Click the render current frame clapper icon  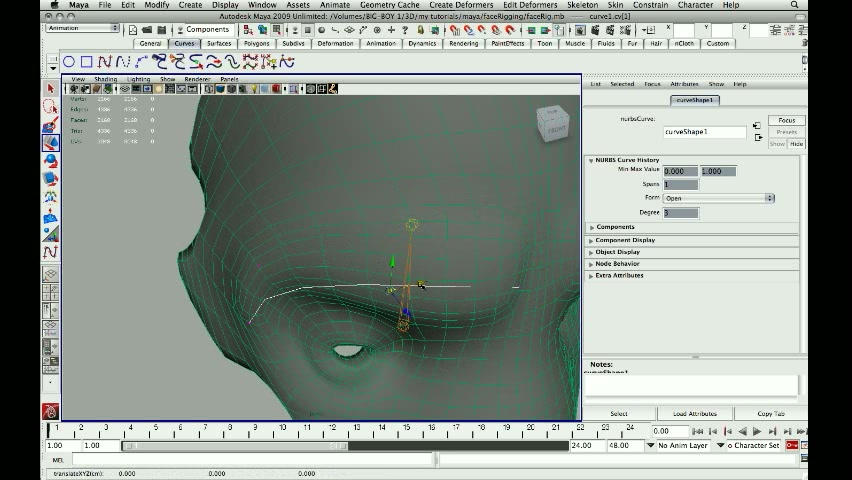pyautogui.click(x=596, y=30)
